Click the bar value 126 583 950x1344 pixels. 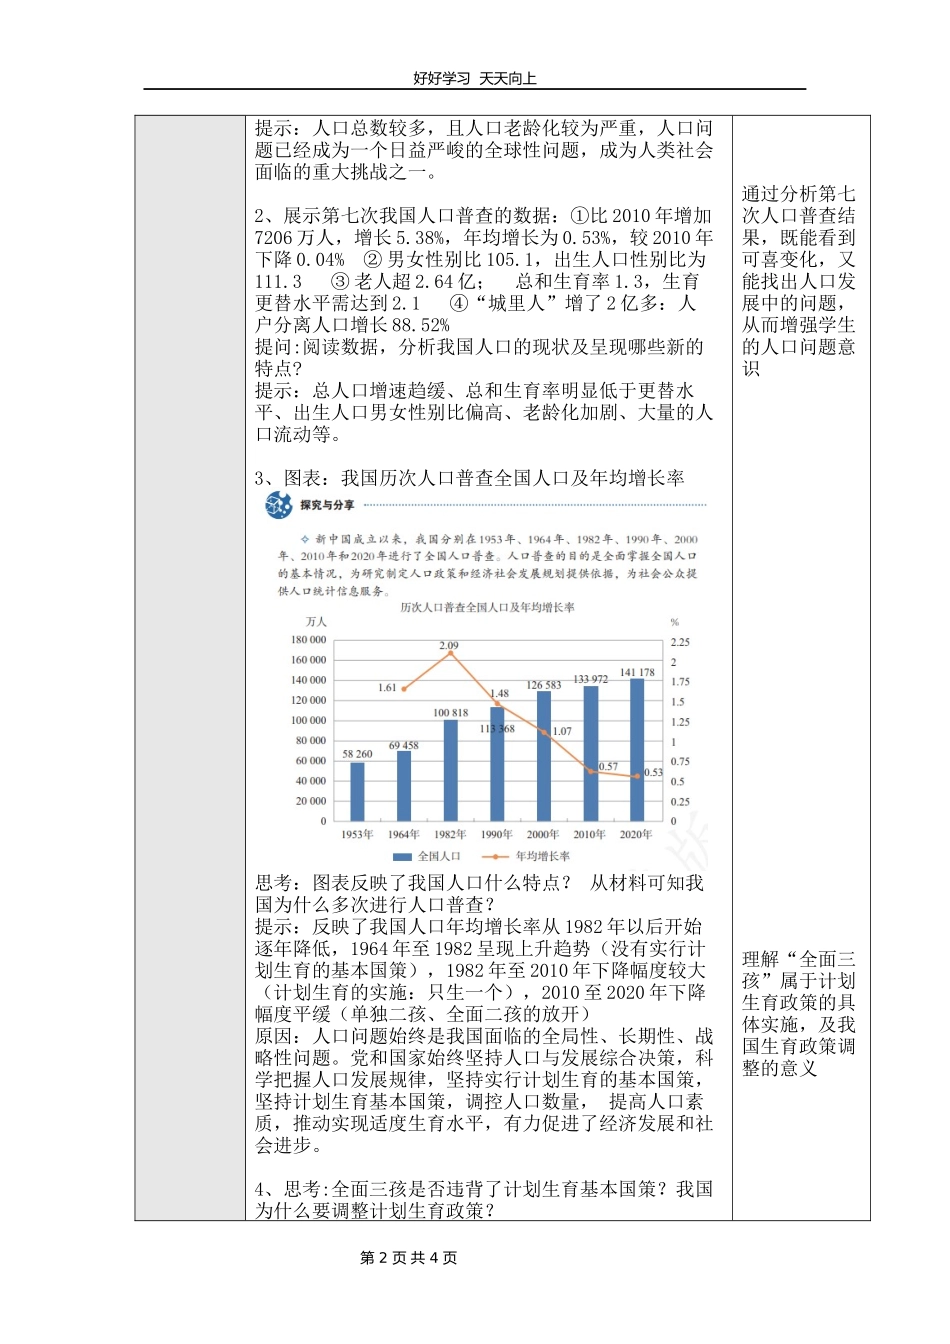[x=544, y=685]
